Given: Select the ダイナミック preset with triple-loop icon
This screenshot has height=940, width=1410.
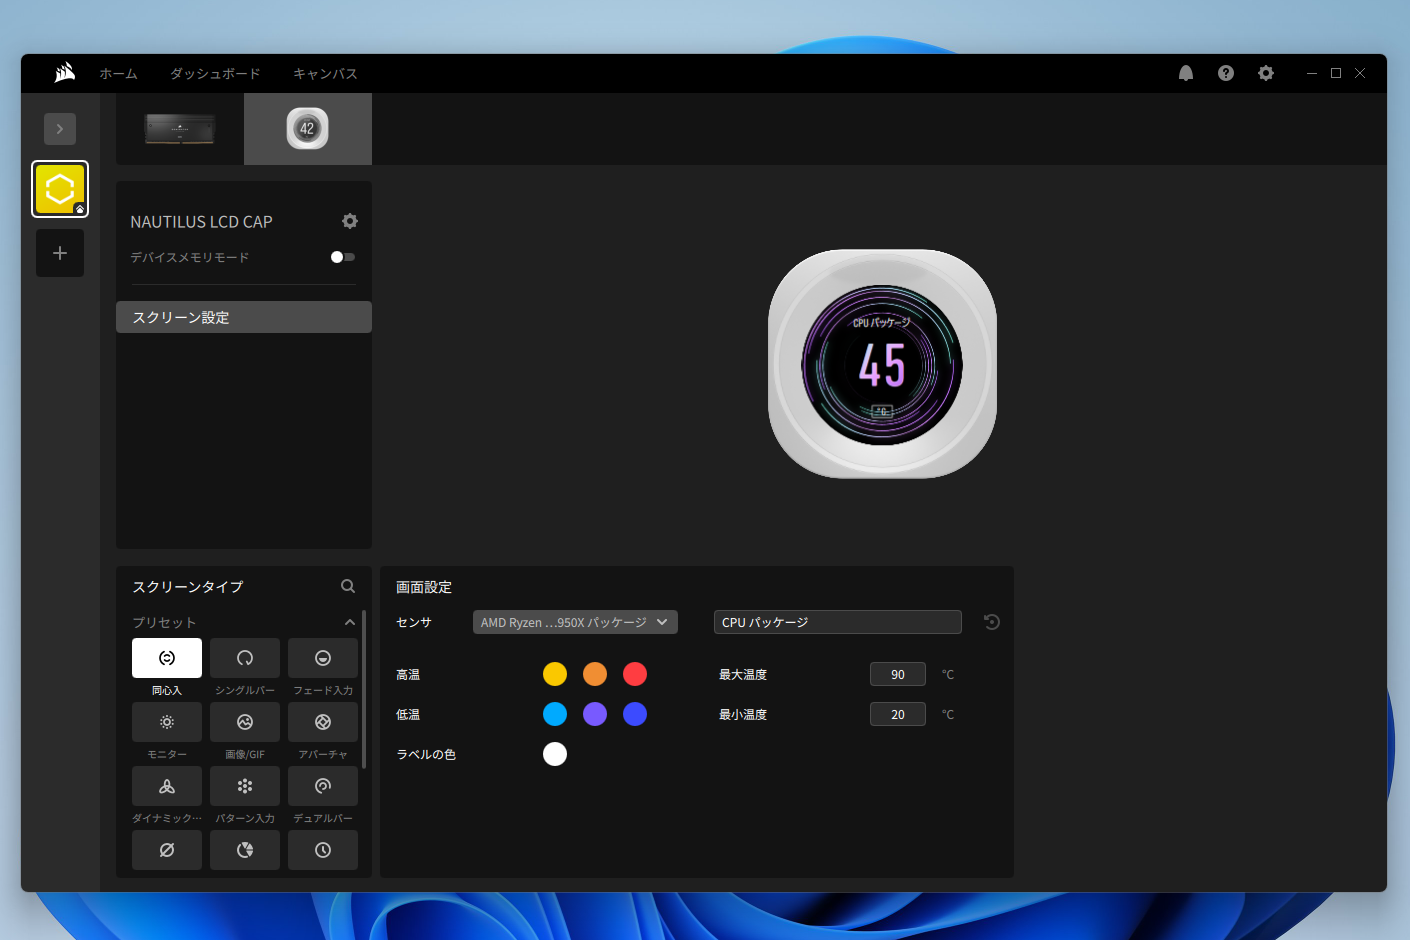Looking at the screenshot, I should point(167,786).
